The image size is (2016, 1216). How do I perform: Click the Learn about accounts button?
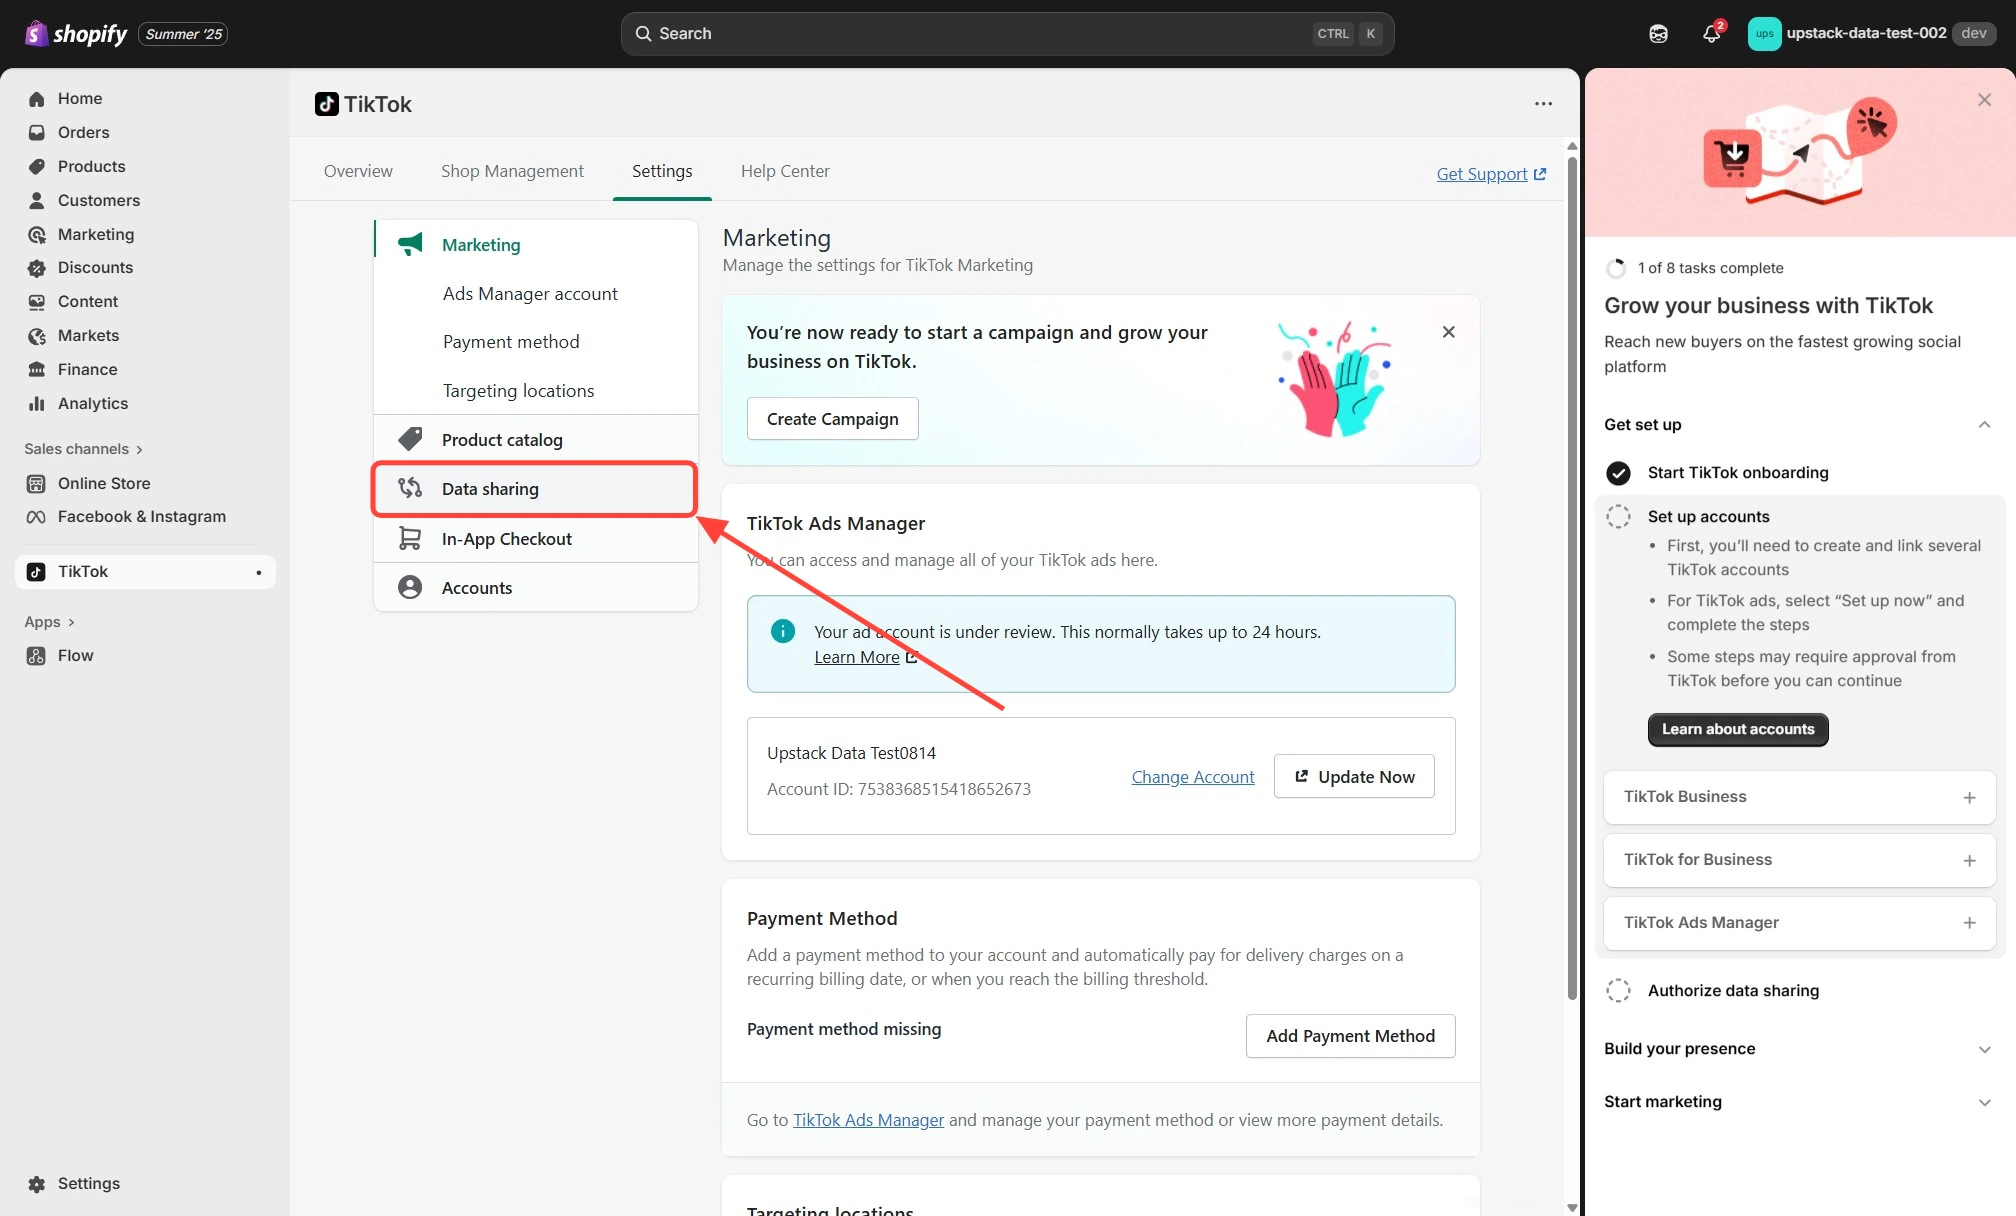point(1738,730)
